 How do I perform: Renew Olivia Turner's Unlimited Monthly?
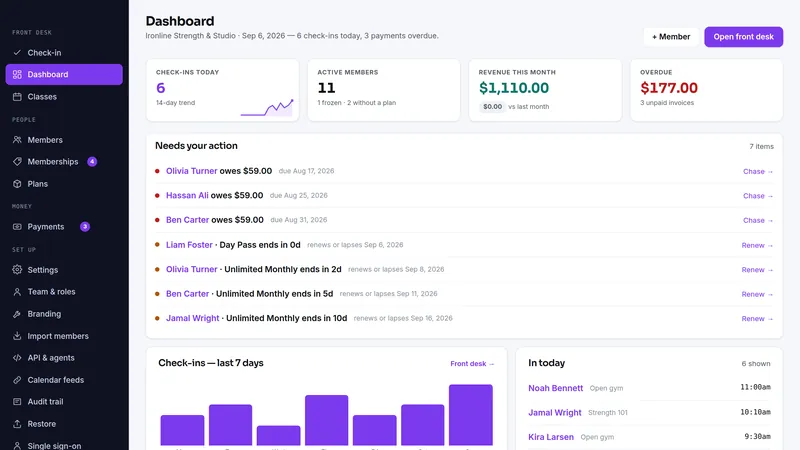(757, 270)
